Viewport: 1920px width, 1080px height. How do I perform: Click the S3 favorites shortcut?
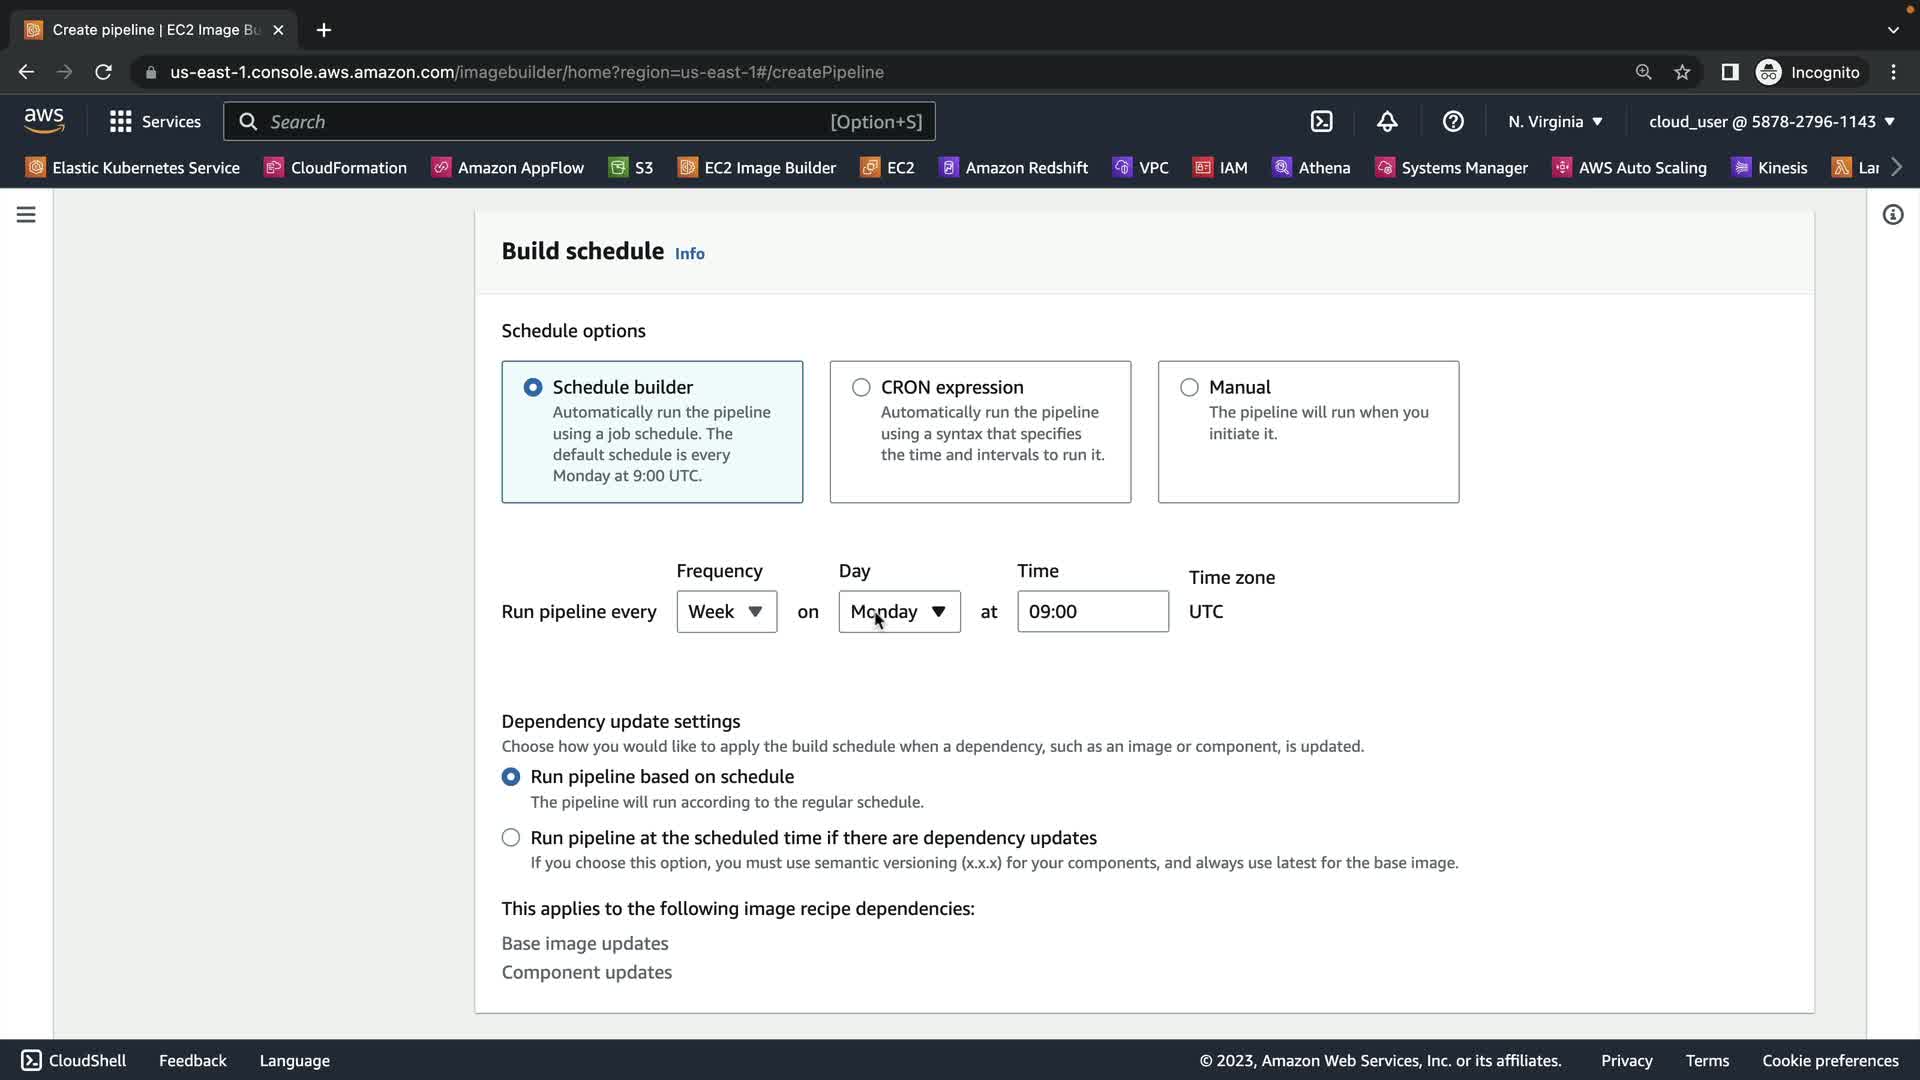click(631, 168)
